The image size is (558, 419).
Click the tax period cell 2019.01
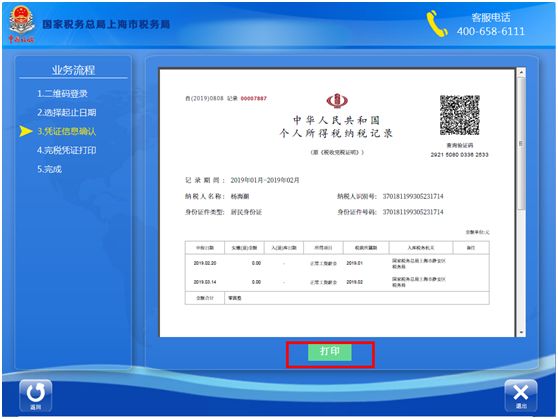pos(354,263)
